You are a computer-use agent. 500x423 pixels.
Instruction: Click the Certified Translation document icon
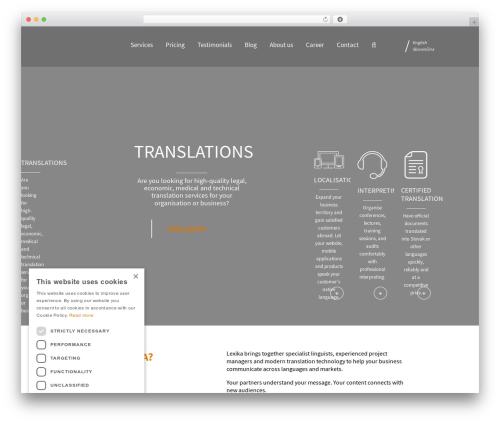pyautogui.click(x=416, y=165)
